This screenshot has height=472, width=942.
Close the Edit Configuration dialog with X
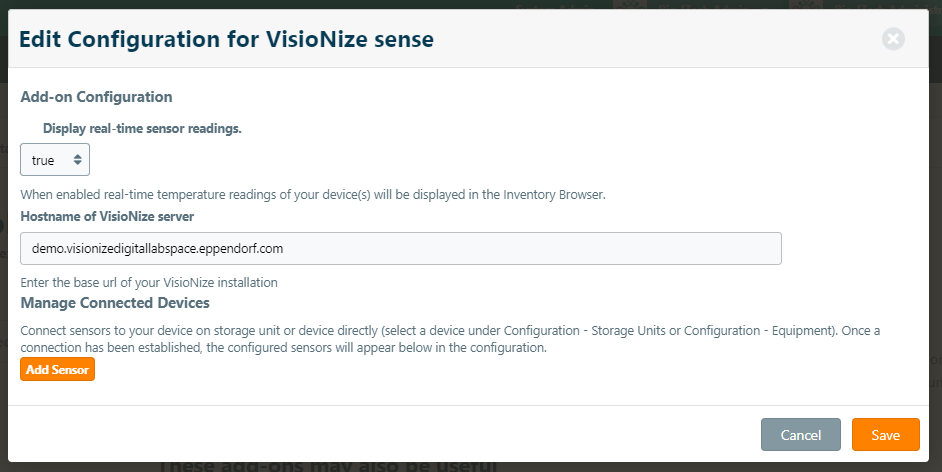pos(893,39)
